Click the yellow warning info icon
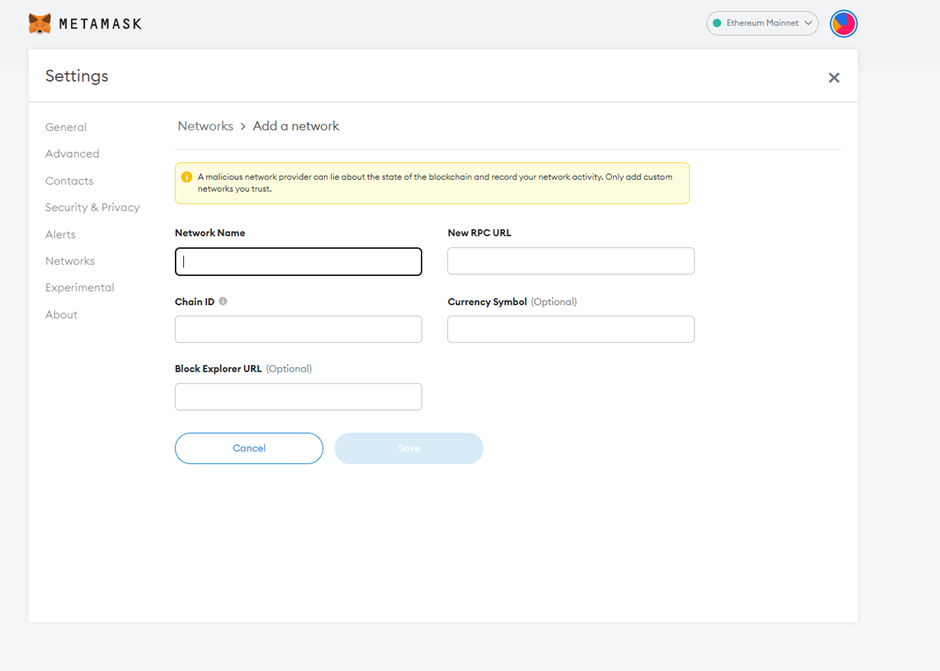This screenshot has height=671, width=940. coord(186,177)
